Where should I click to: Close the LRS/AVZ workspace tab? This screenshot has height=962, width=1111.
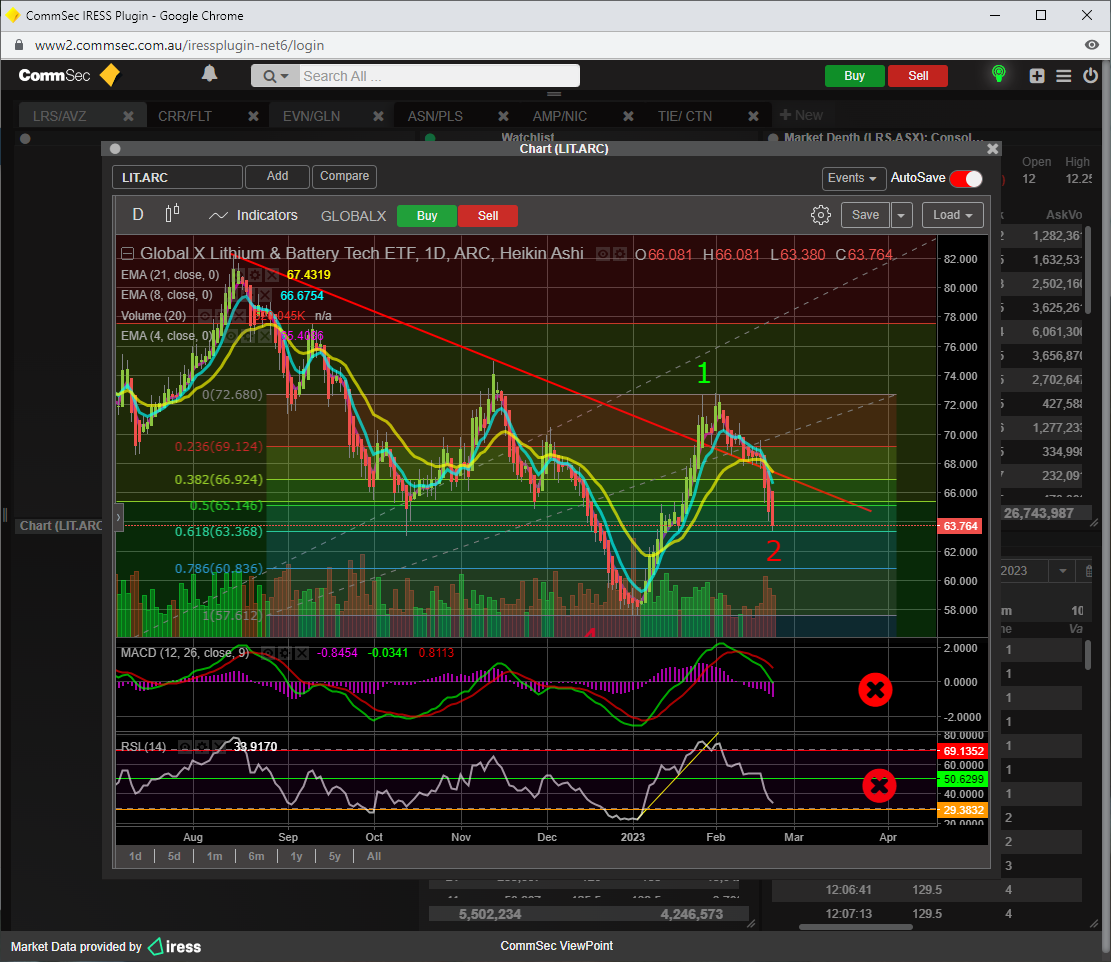[128, 116]
